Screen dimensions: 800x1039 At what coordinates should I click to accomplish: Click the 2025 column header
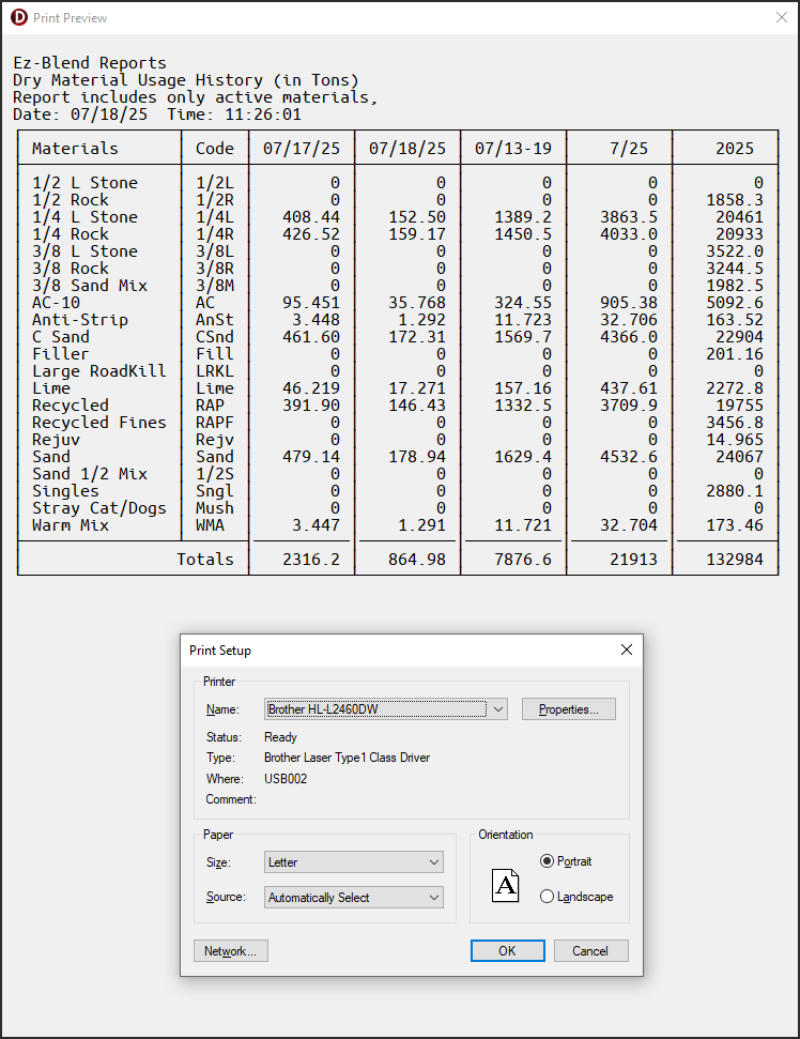pos(734,148)
